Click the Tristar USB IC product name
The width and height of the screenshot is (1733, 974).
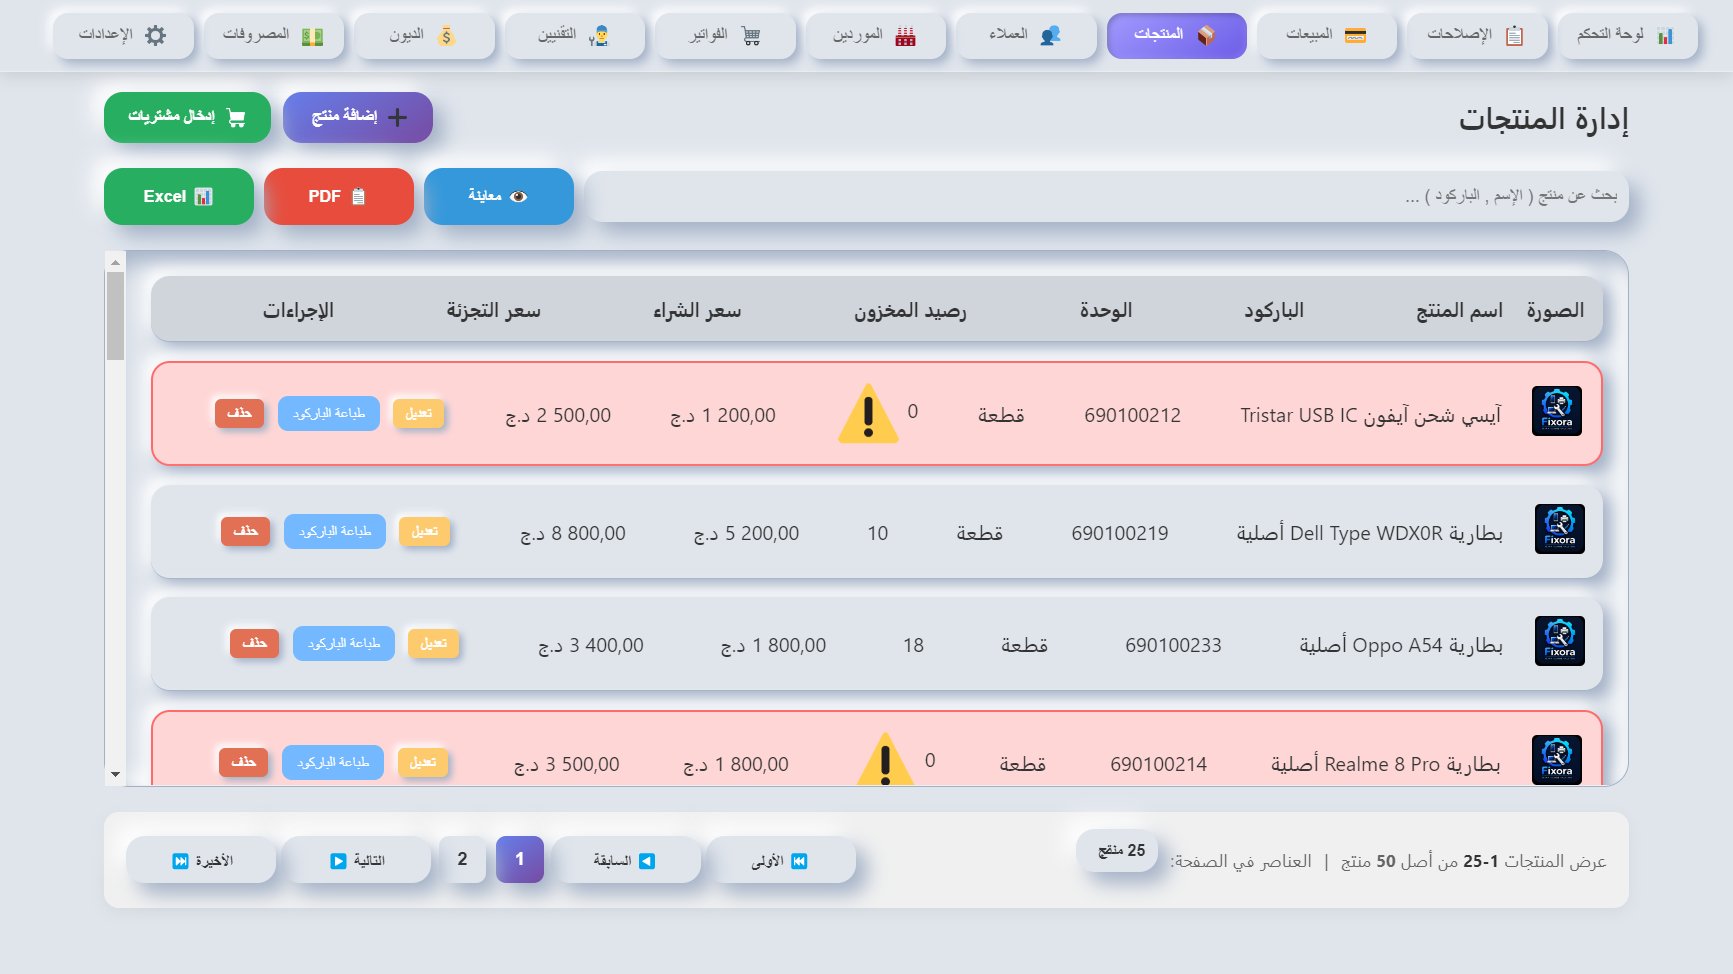click(x=1371, y=415)
